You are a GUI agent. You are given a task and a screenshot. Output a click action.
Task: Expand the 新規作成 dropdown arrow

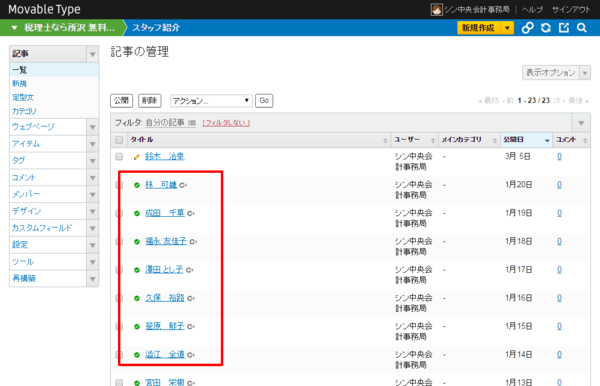tap(507, 28)
